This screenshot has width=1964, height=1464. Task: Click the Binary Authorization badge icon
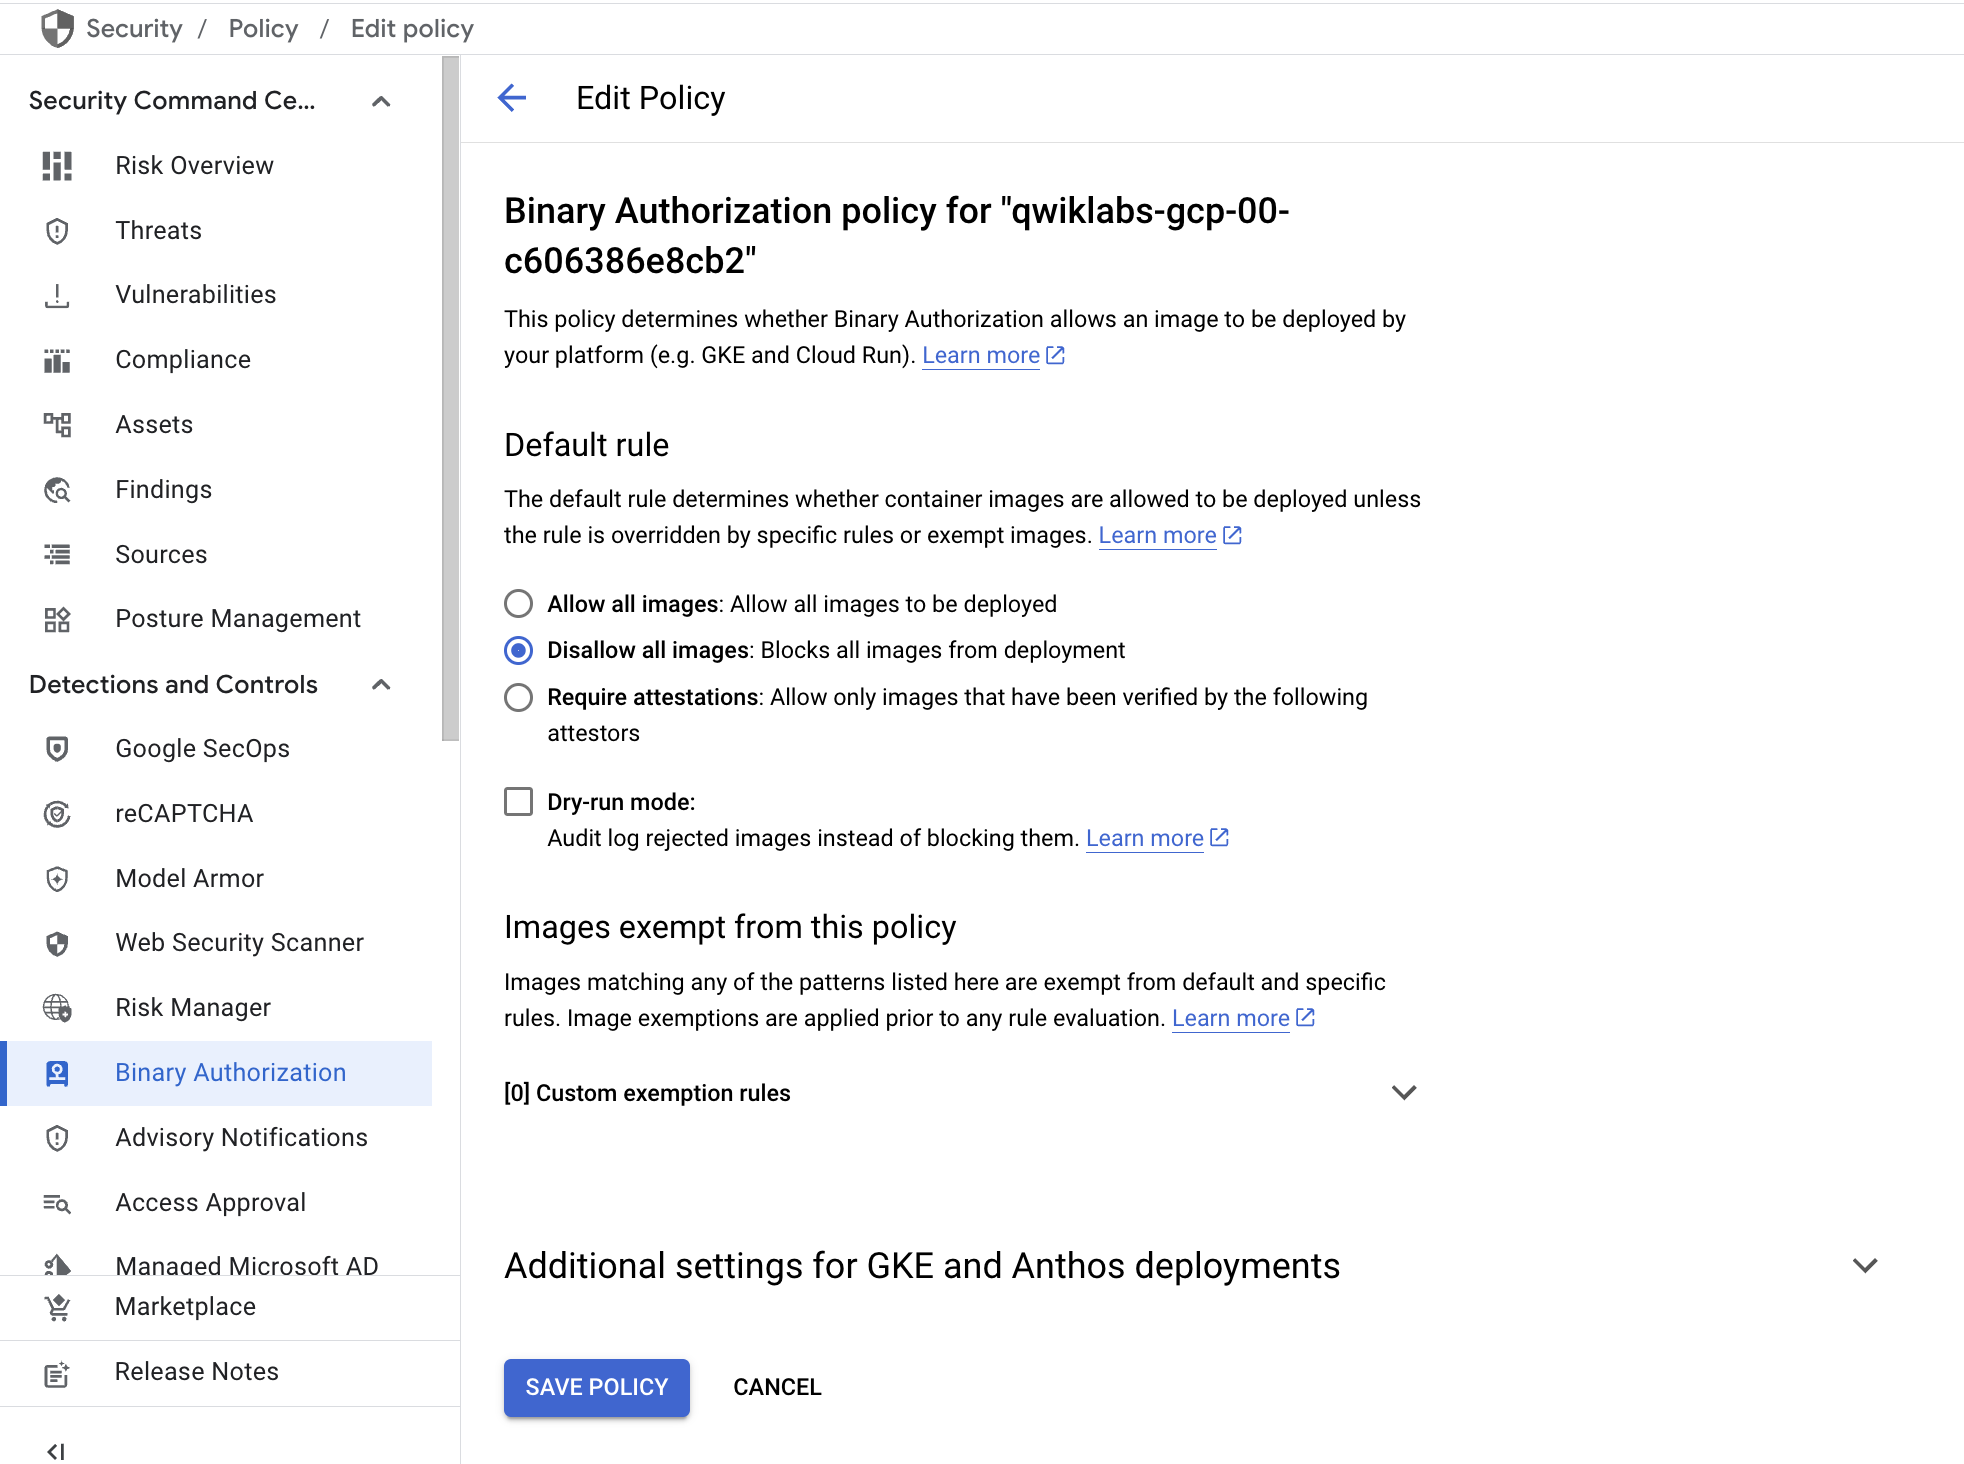(57, 1073)
